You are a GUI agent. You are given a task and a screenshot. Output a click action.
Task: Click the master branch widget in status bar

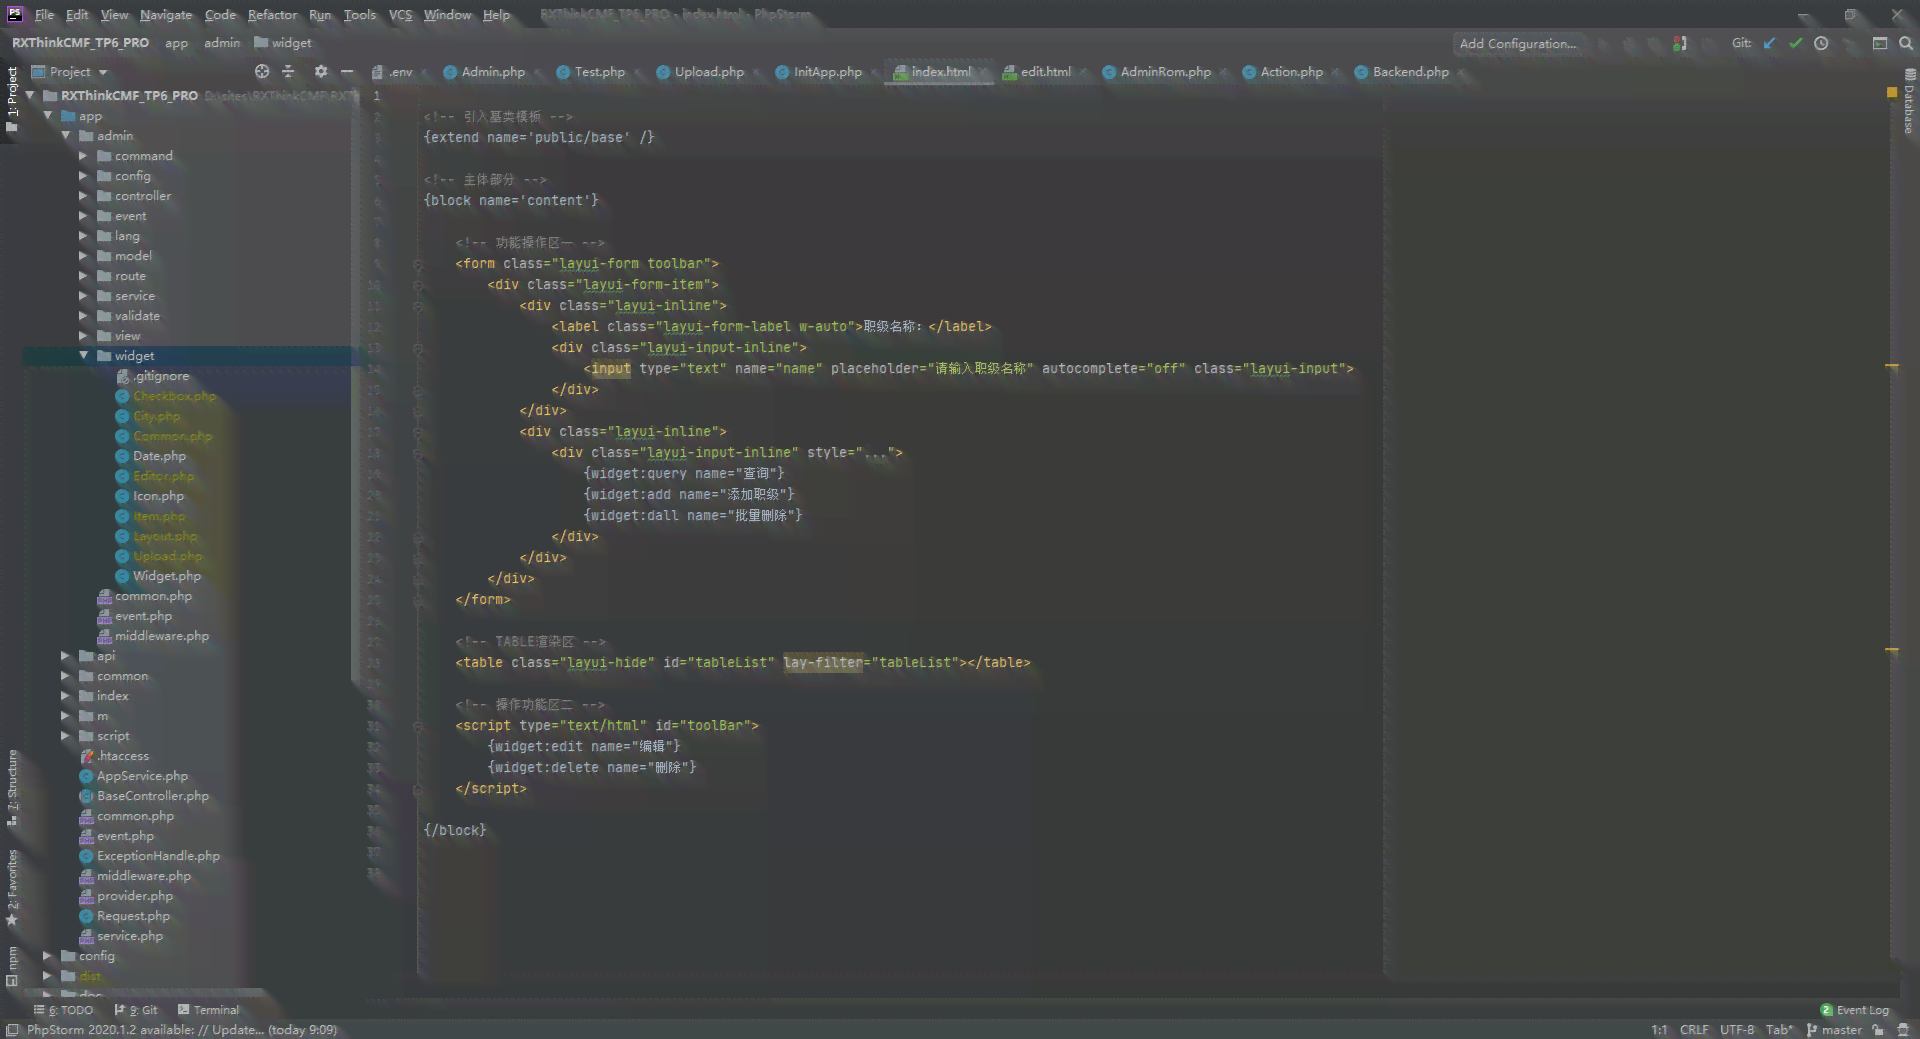[x=1834, y=1030]
